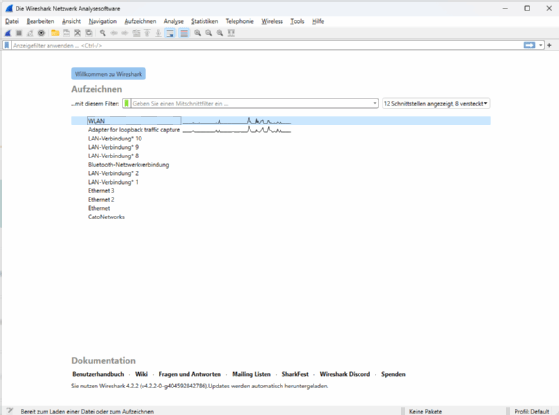
Task: Open the Tools menu
Action: click(x=297, y=21)
